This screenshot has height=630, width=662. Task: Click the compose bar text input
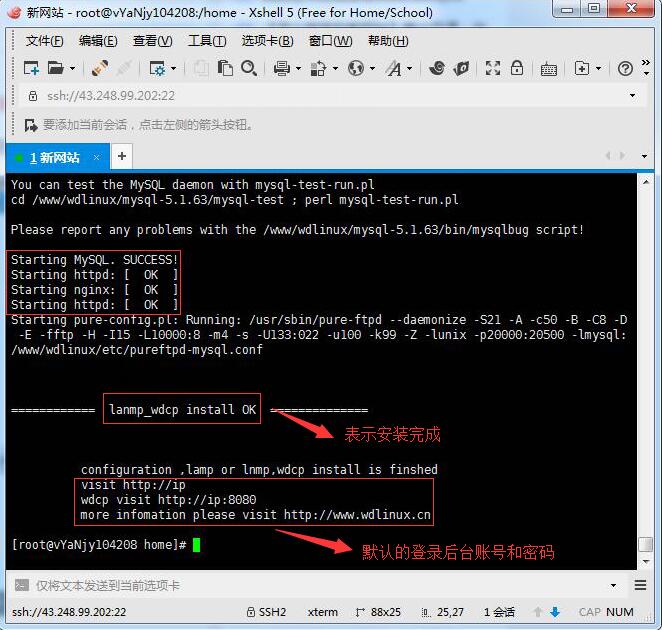click(x=300, y=585)
